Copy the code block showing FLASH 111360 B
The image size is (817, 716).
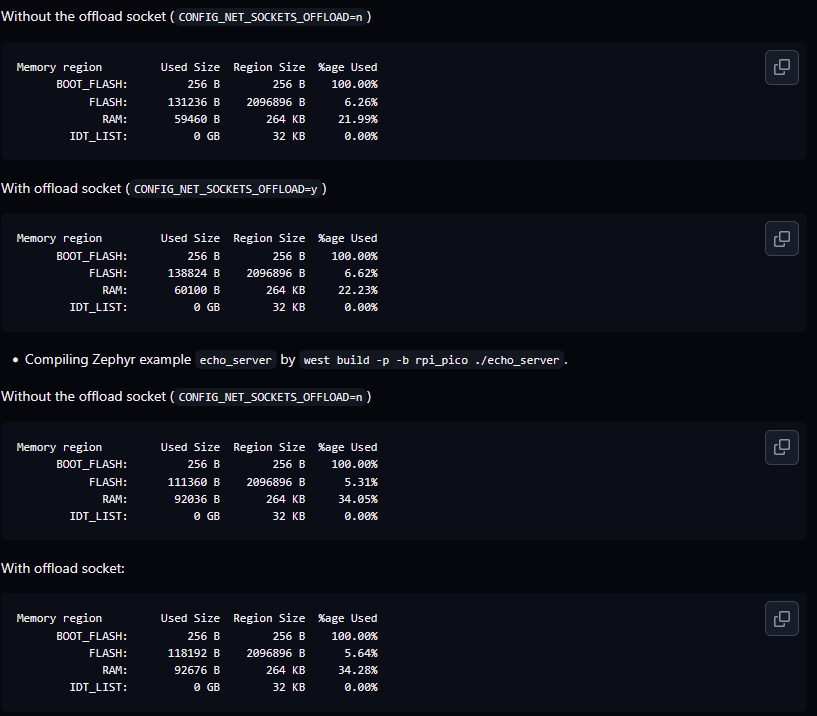(x=782, y=447)
